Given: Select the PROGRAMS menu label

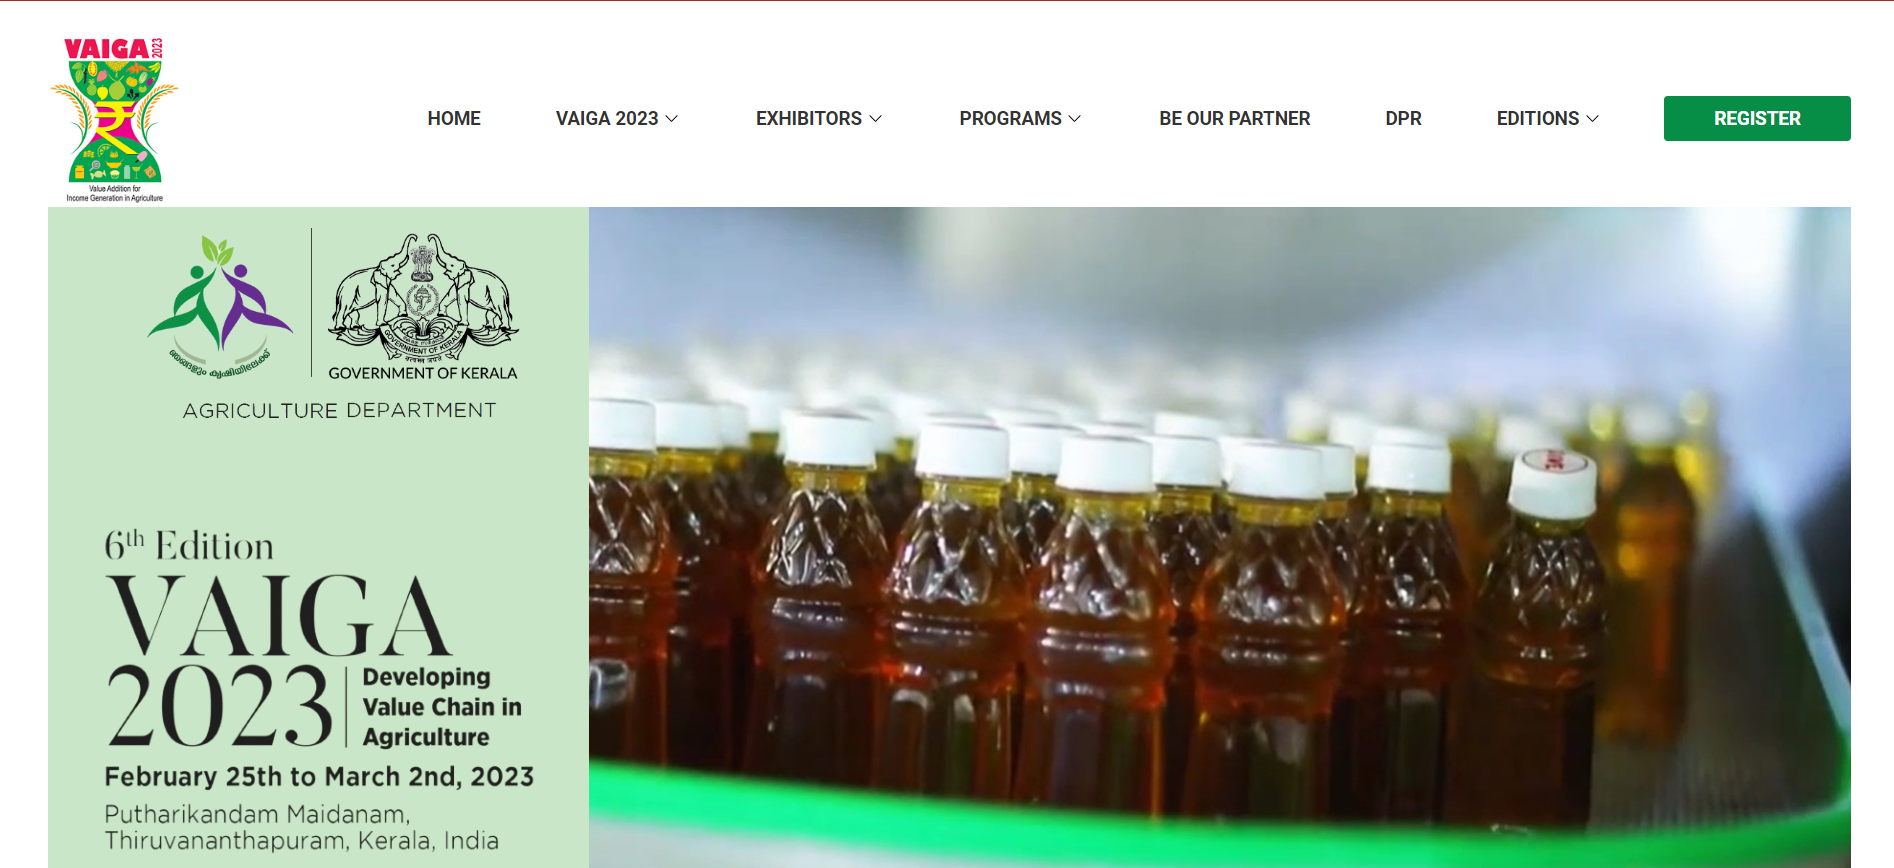Looking at the screenshot, I should 1010,118.
